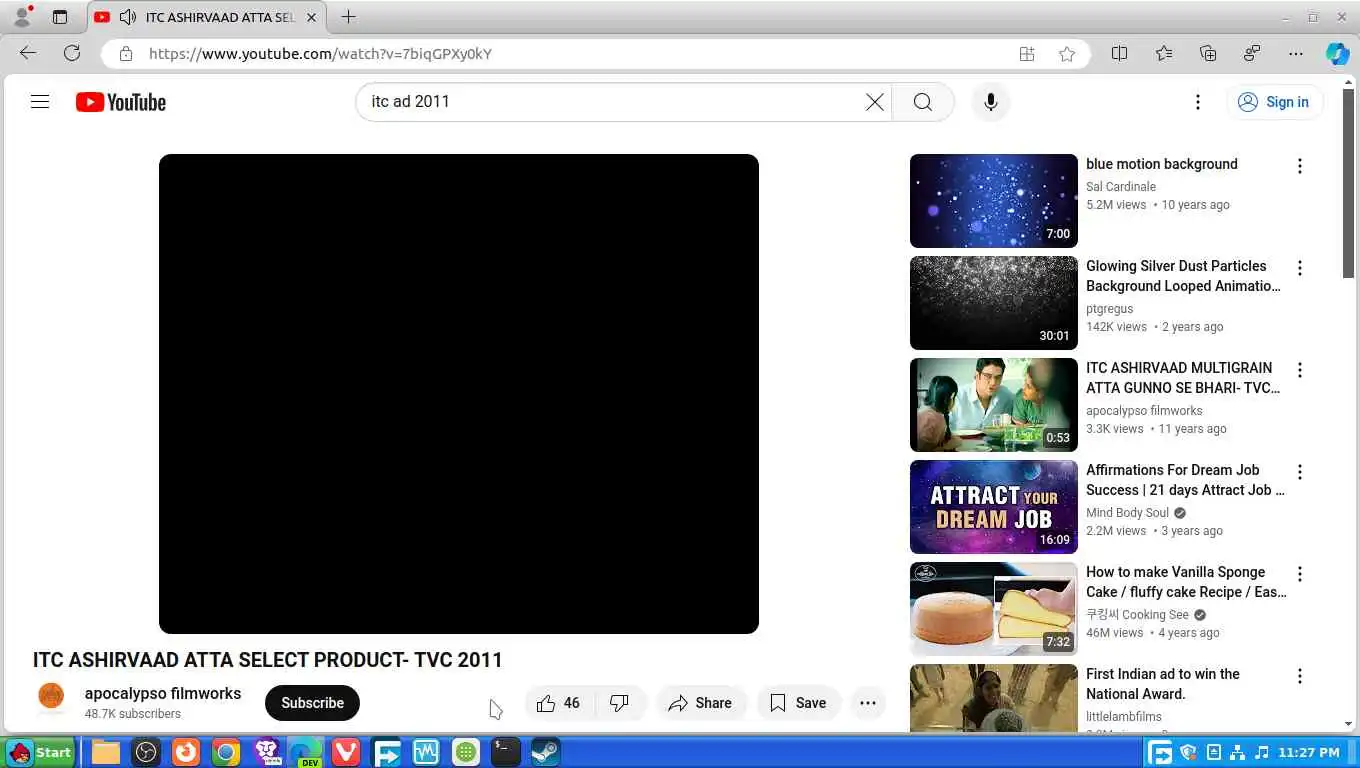Open Glowing Silver Dust Particles video title

click(1183, 276)
